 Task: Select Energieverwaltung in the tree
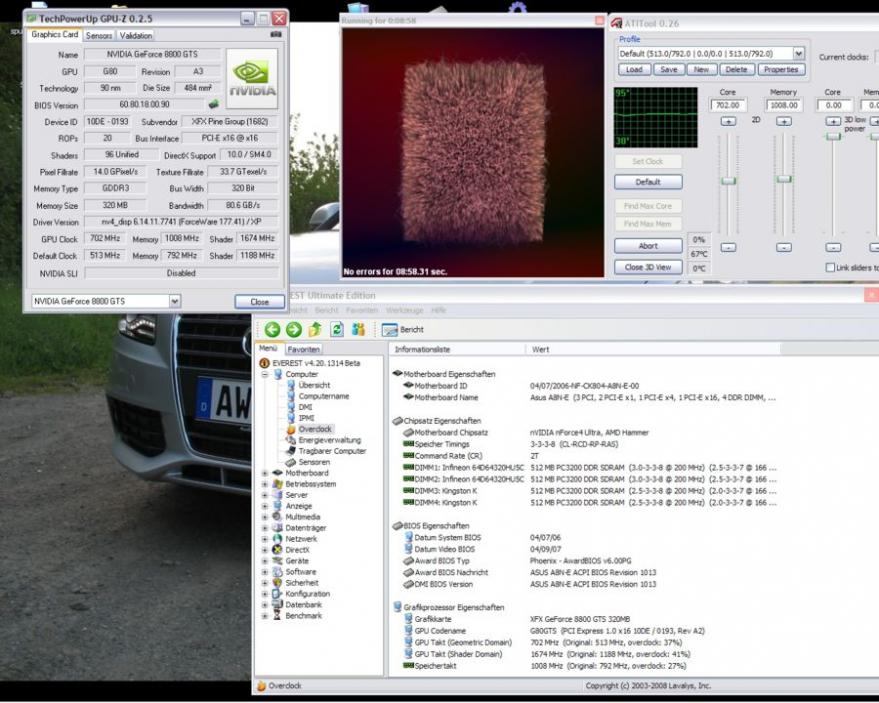tap(330, 440)
